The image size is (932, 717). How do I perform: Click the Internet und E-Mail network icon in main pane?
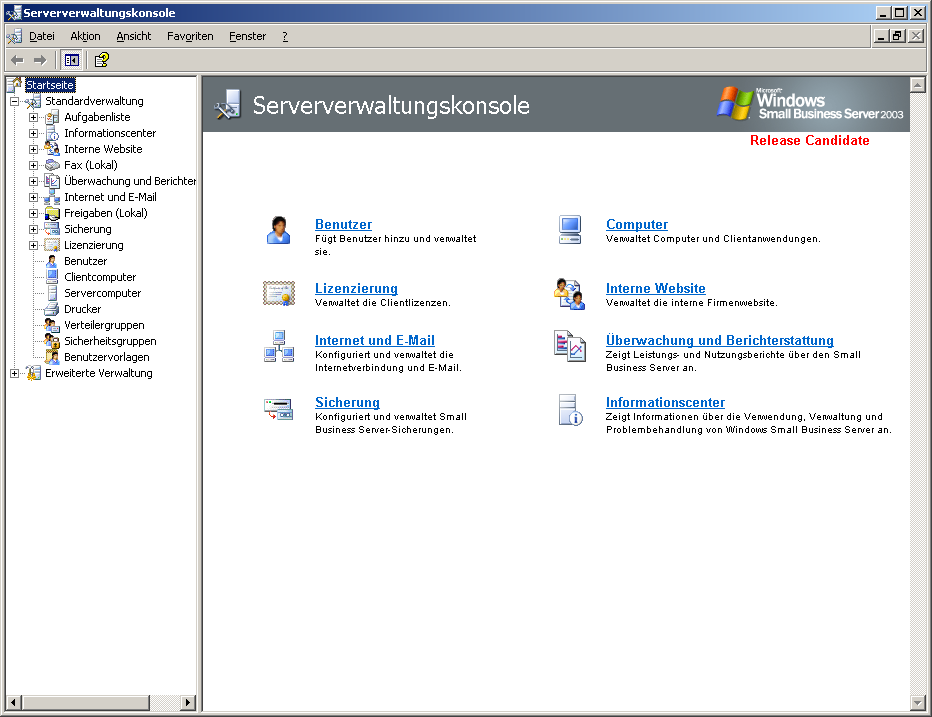[x=278, y=346]
